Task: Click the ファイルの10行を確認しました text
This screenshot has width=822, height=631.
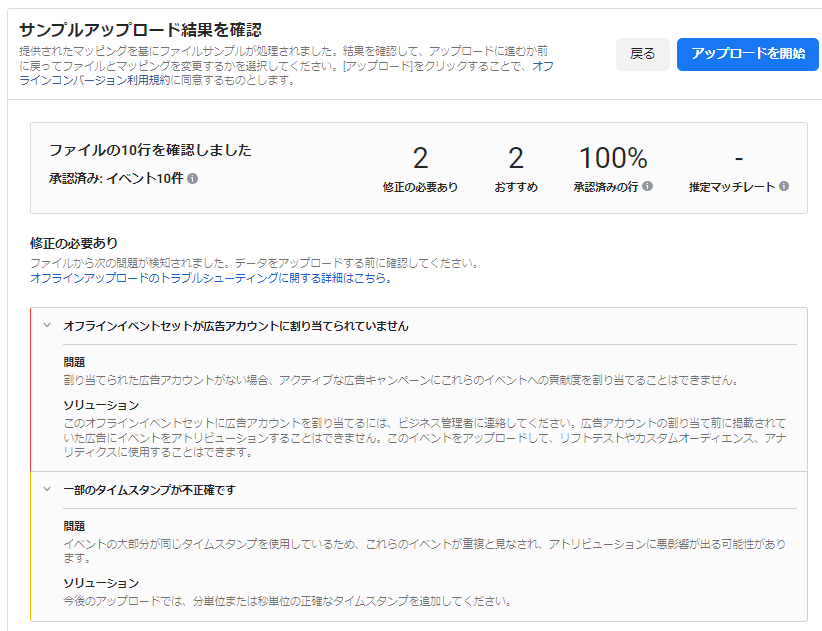Action: [x=150, y=150]
